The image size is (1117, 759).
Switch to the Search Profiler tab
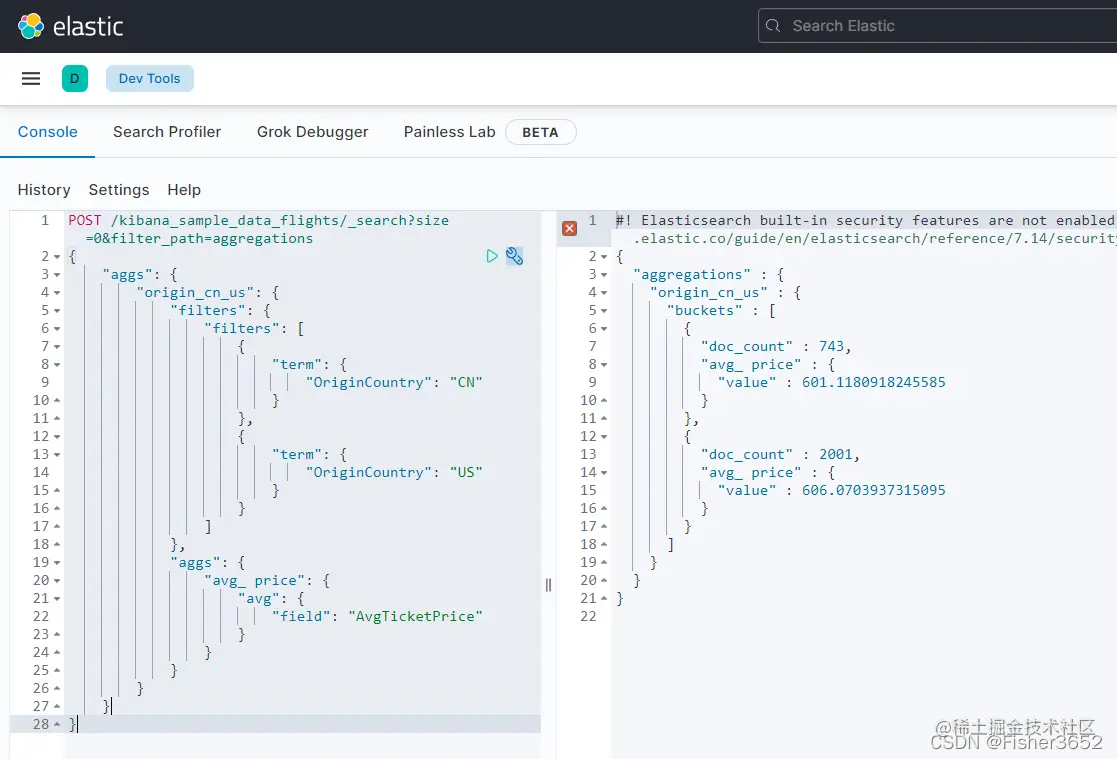(167, 132)
